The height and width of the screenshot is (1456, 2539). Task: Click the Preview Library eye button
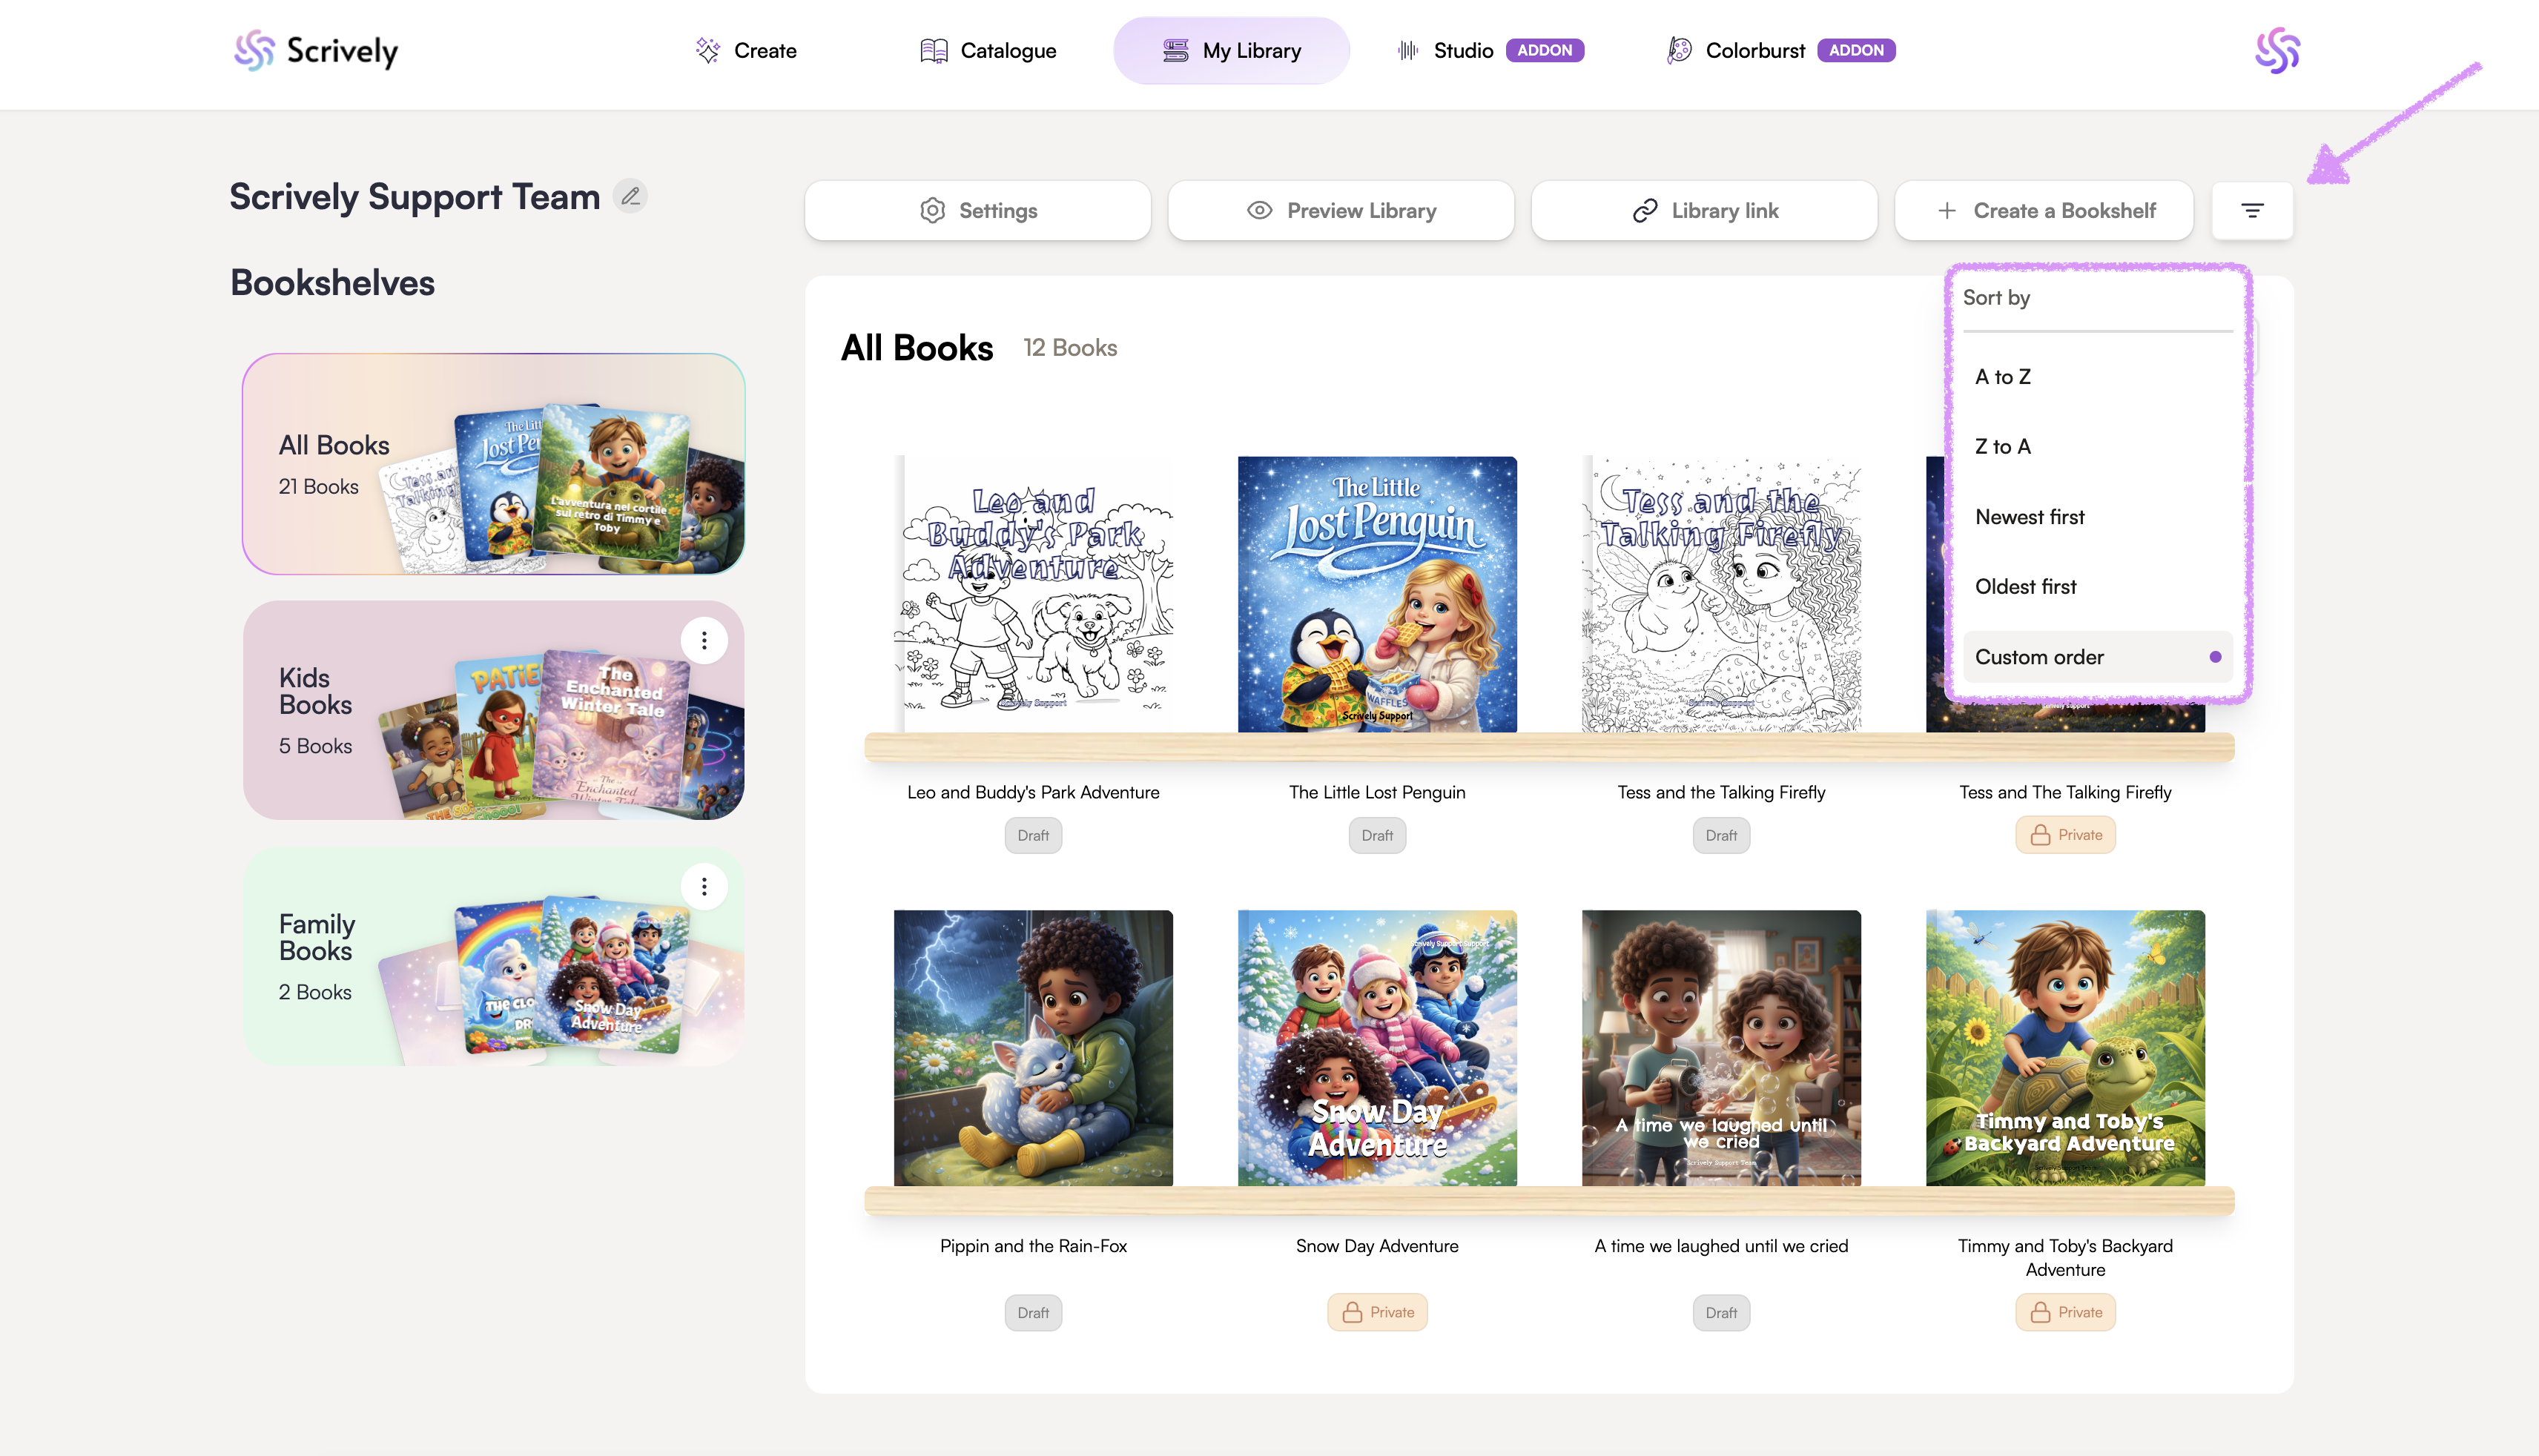click(1340, 210)
